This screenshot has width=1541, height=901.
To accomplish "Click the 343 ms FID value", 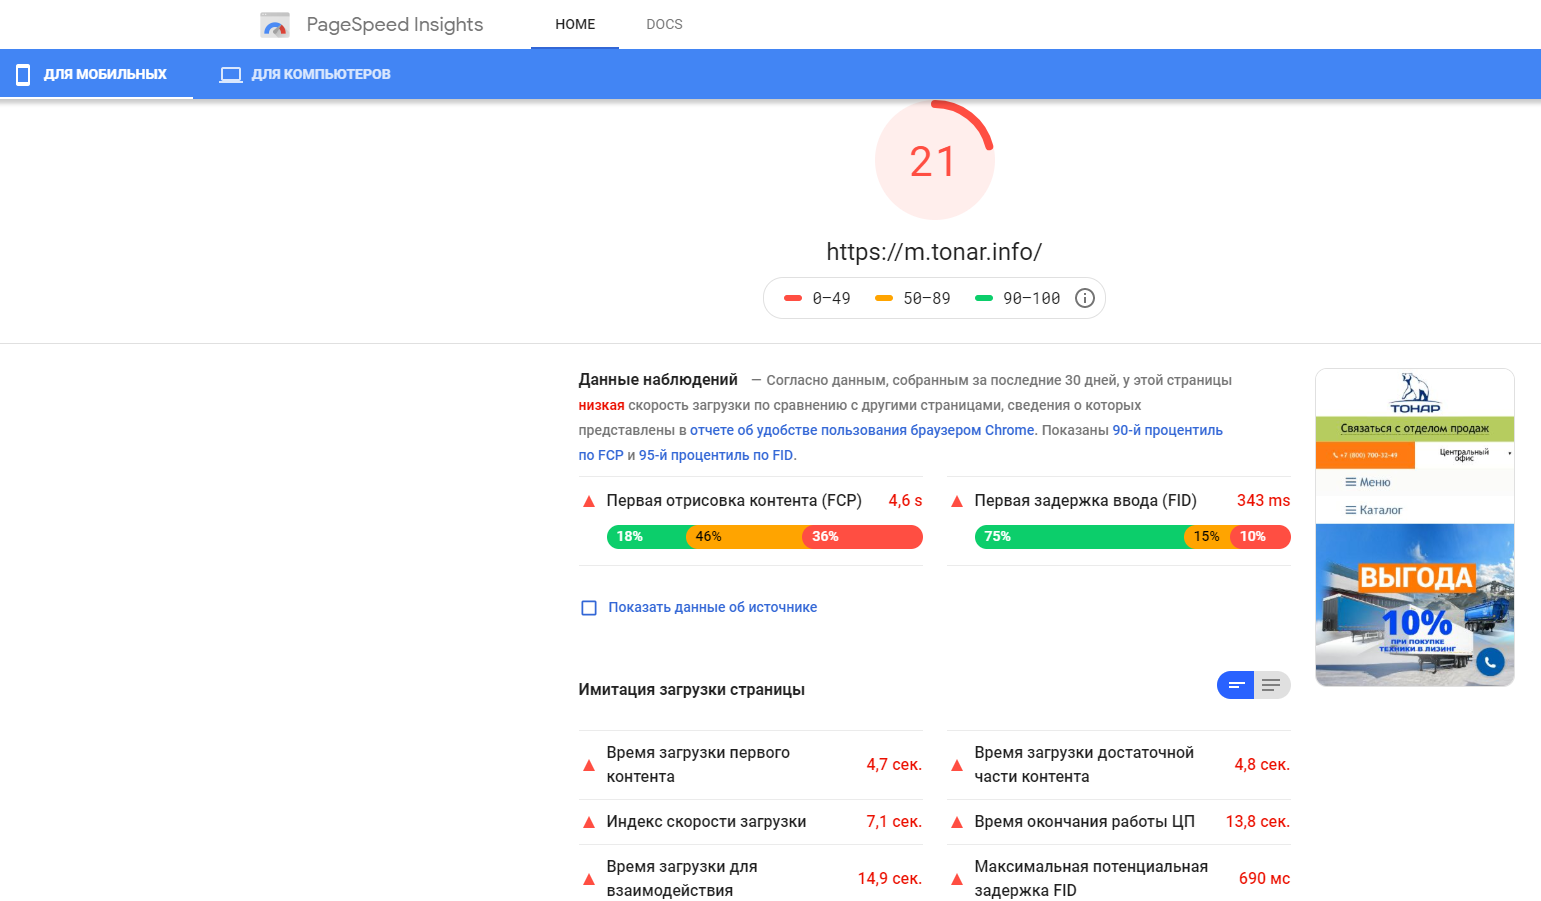I will (1263, 501).
